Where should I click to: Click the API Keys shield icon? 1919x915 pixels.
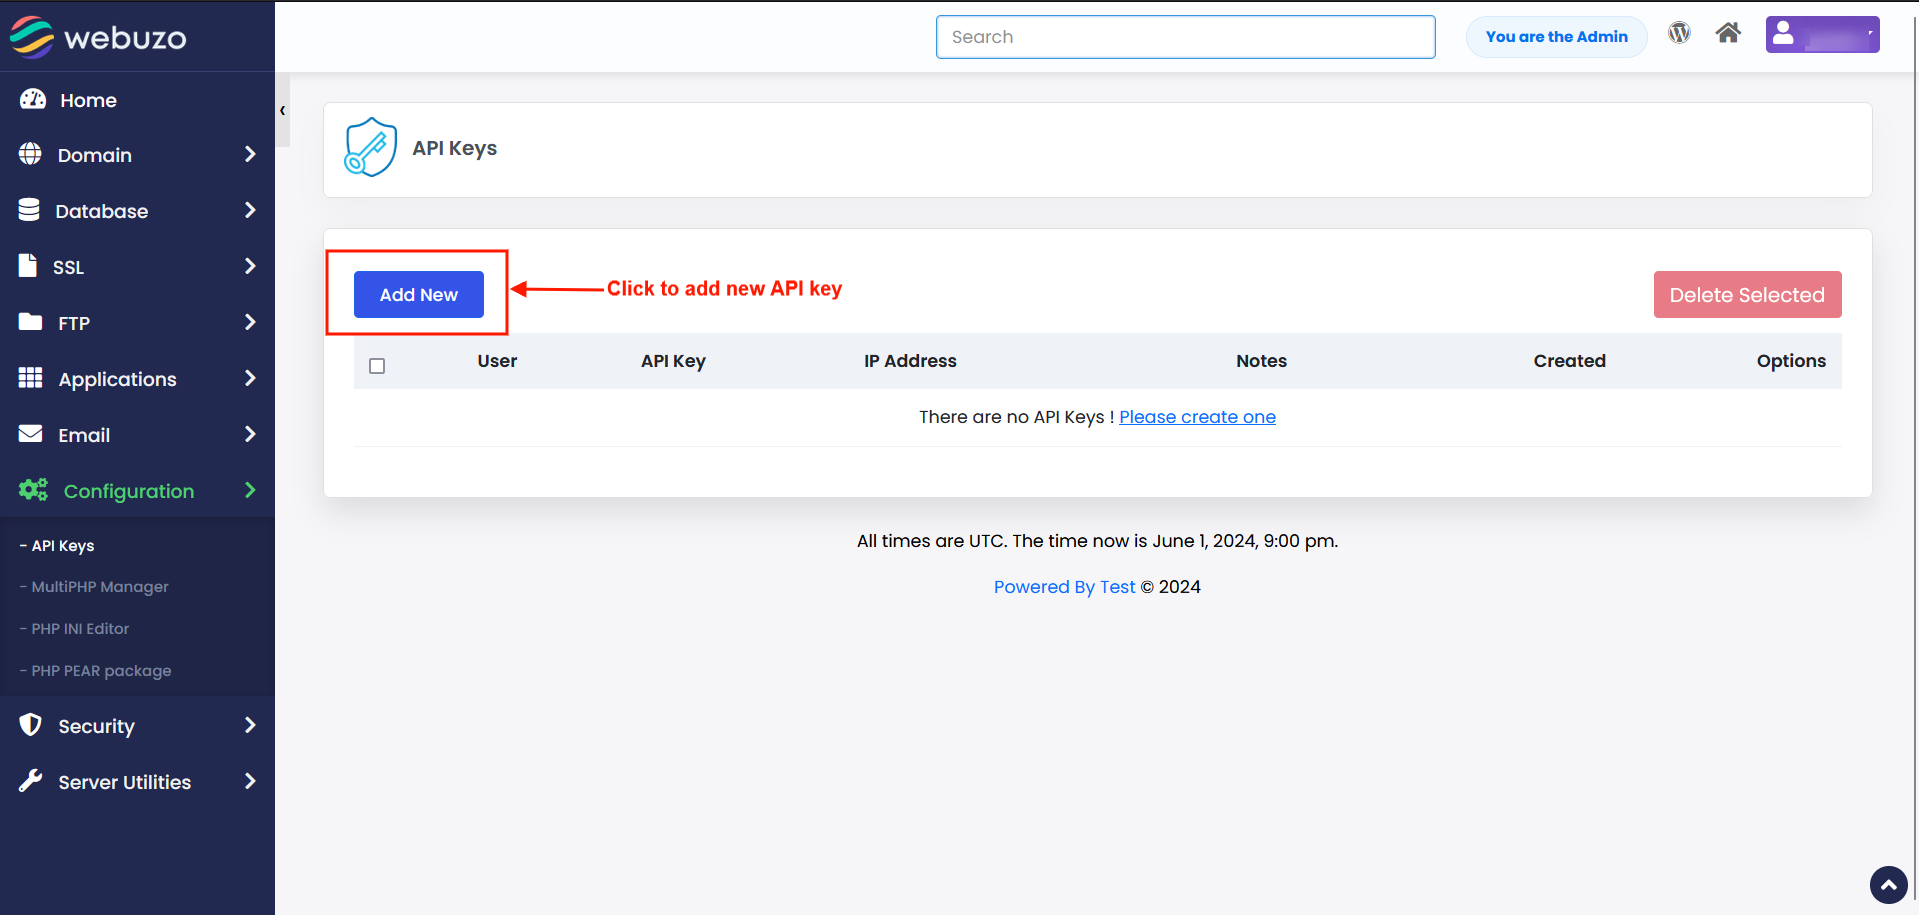click(370, 147)
